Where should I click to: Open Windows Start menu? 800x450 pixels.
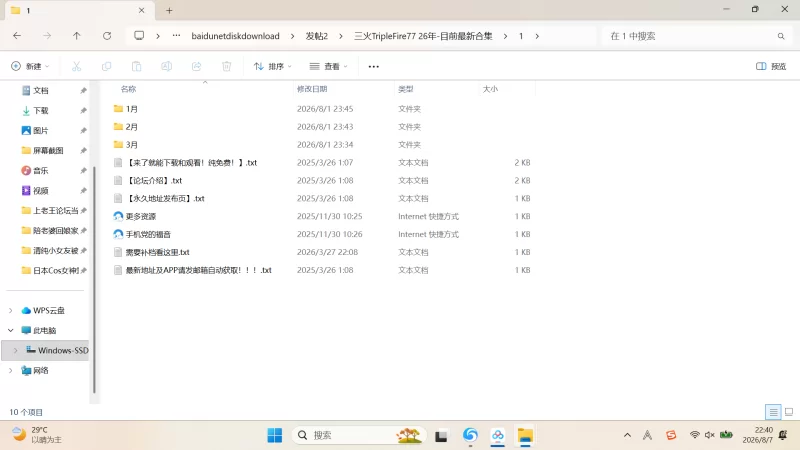(x=274, y=435)
